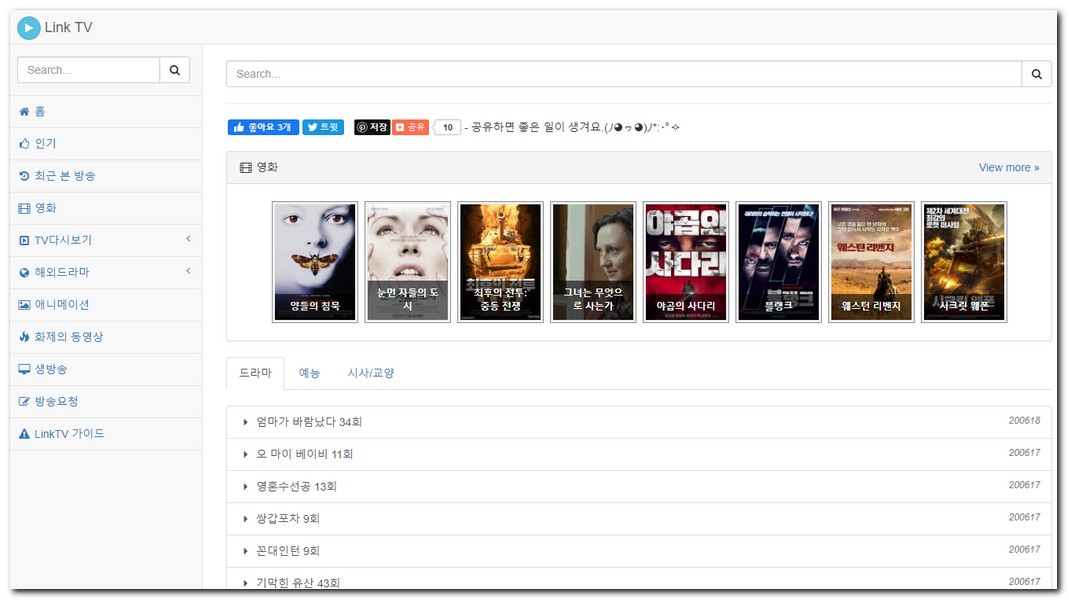Viewport: 1069px width, 600px height.
Task: Click the warning icon beside LinkTV 가이드
Action: point(25,434)
